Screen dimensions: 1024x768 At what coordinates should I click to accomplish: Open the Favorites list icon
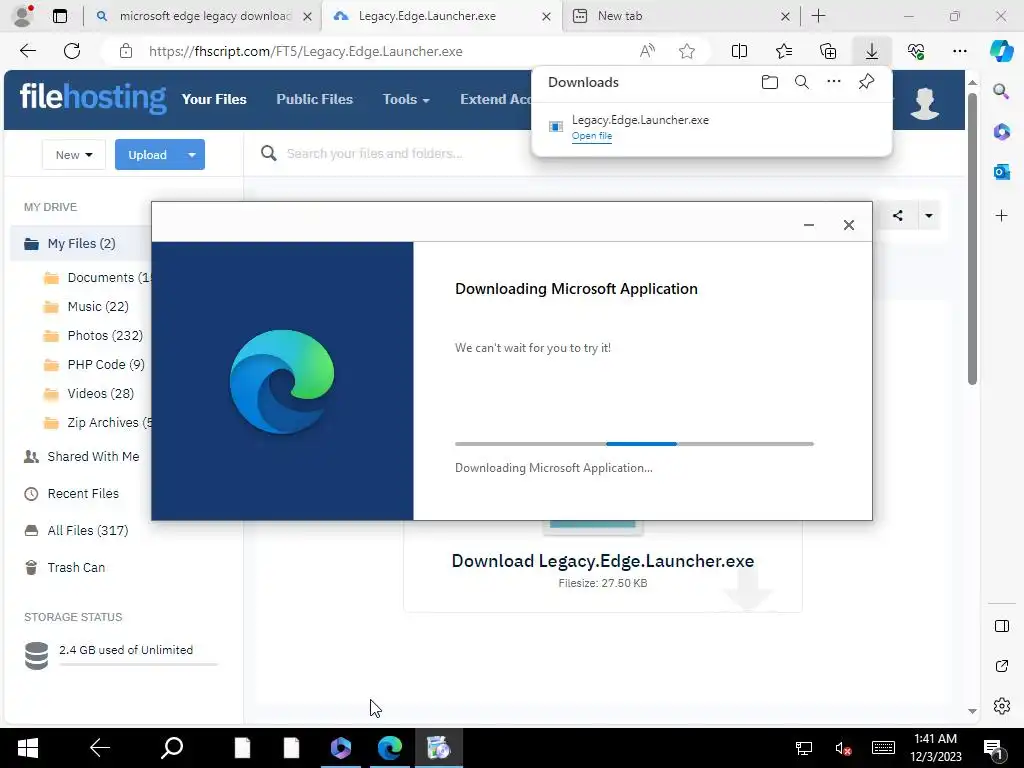[784, 51]
